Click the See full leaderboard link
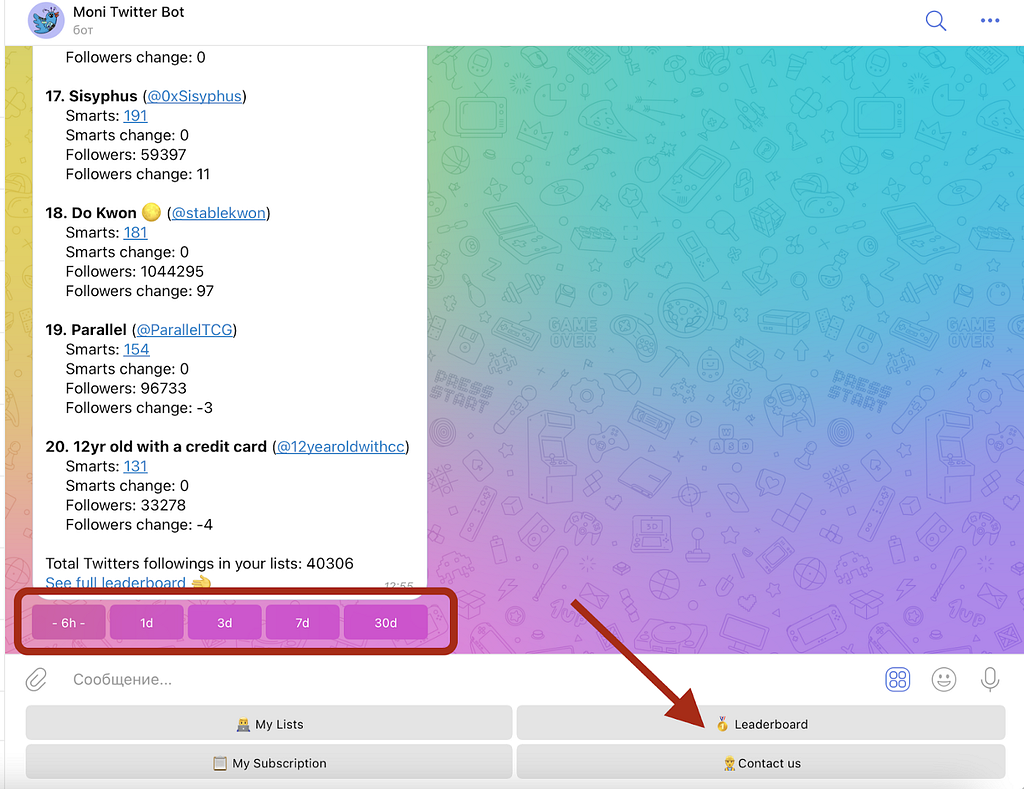 (116, 582)
